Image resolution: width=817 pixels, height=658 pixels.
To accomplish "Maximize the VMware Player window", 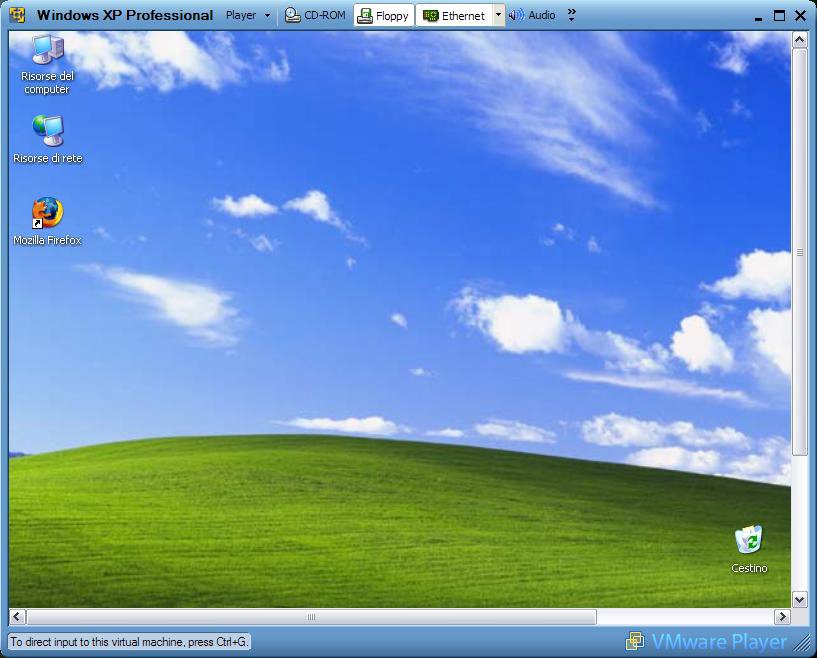I will coord(779,16).
